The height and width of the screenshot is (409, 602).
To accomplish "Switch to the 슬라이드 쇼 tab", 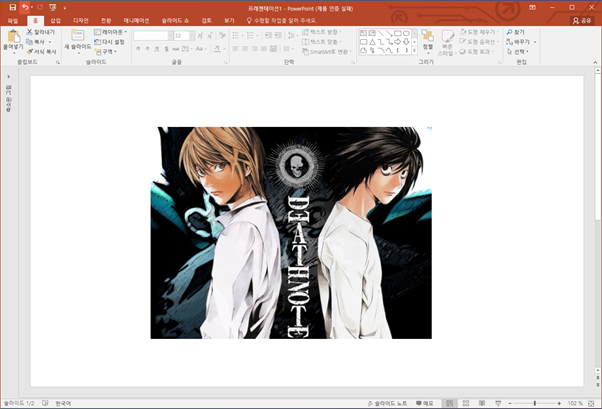I will pos(175,20).
